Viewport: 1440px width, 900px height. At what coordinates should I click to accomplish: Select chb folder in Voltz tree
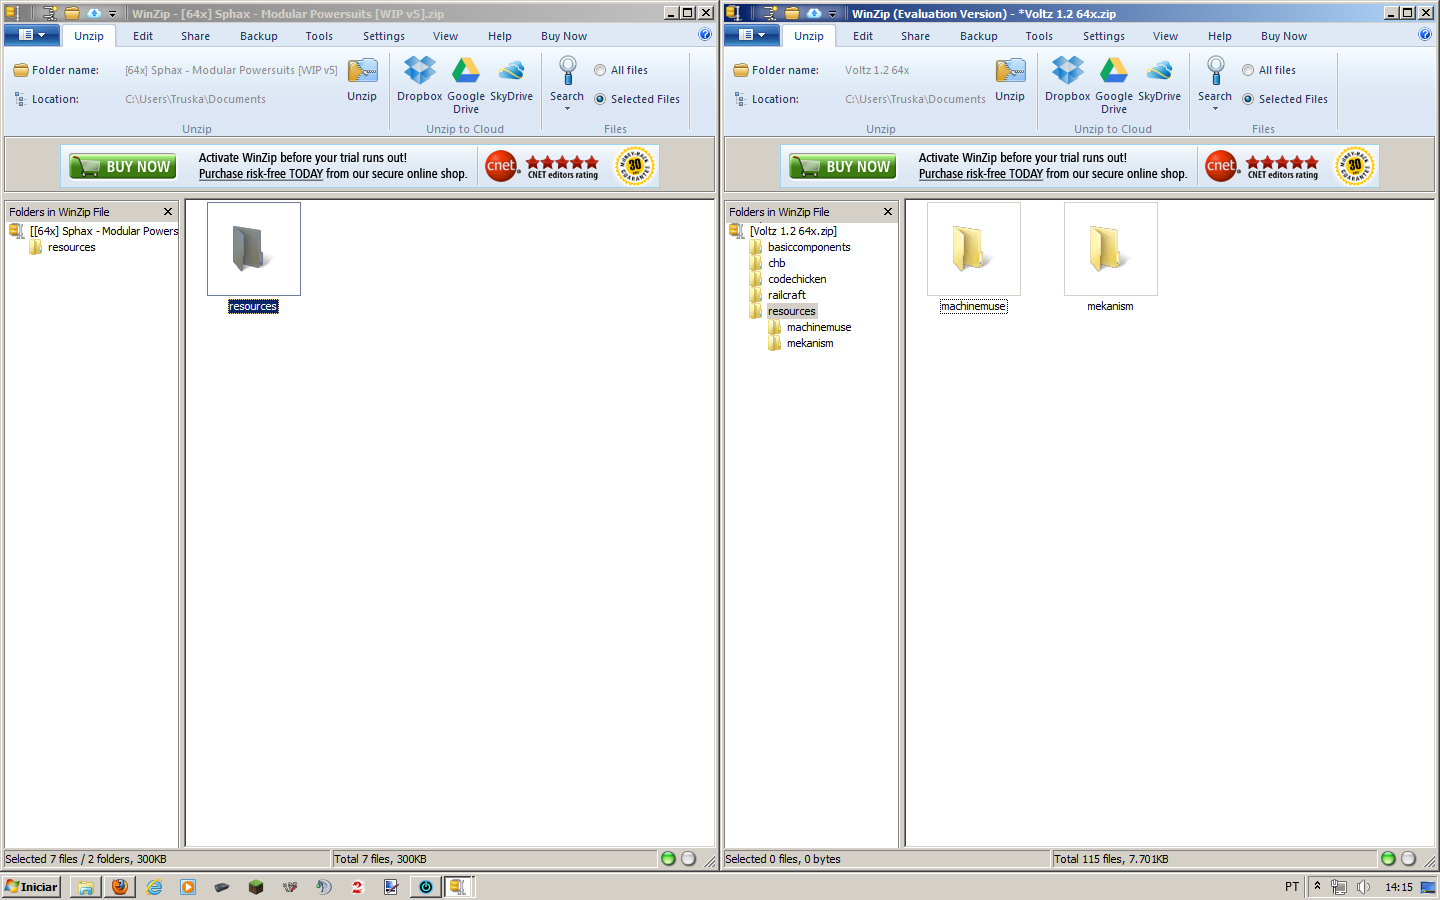click(x=776, y=263)
